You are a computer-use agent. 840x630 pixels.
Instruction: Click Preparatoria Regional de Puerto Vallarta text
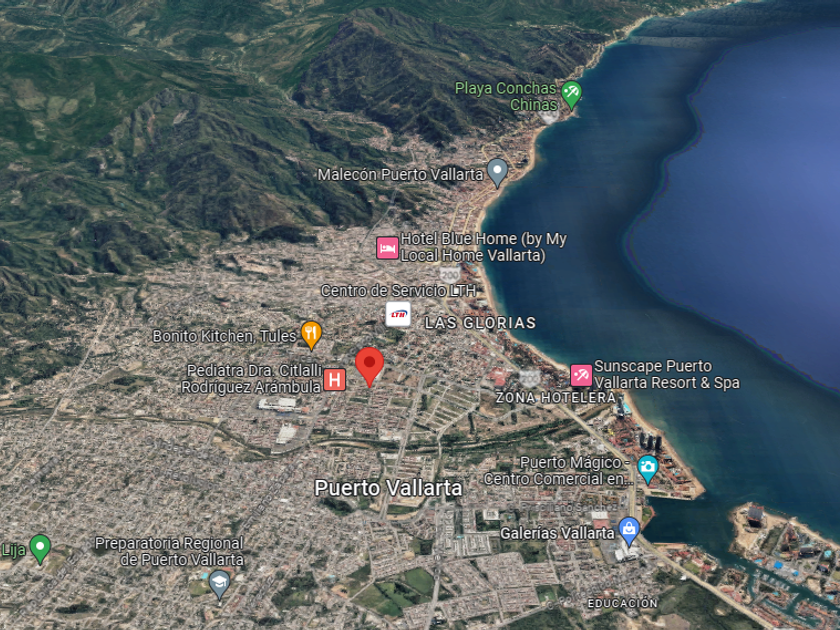pos(169,551)
